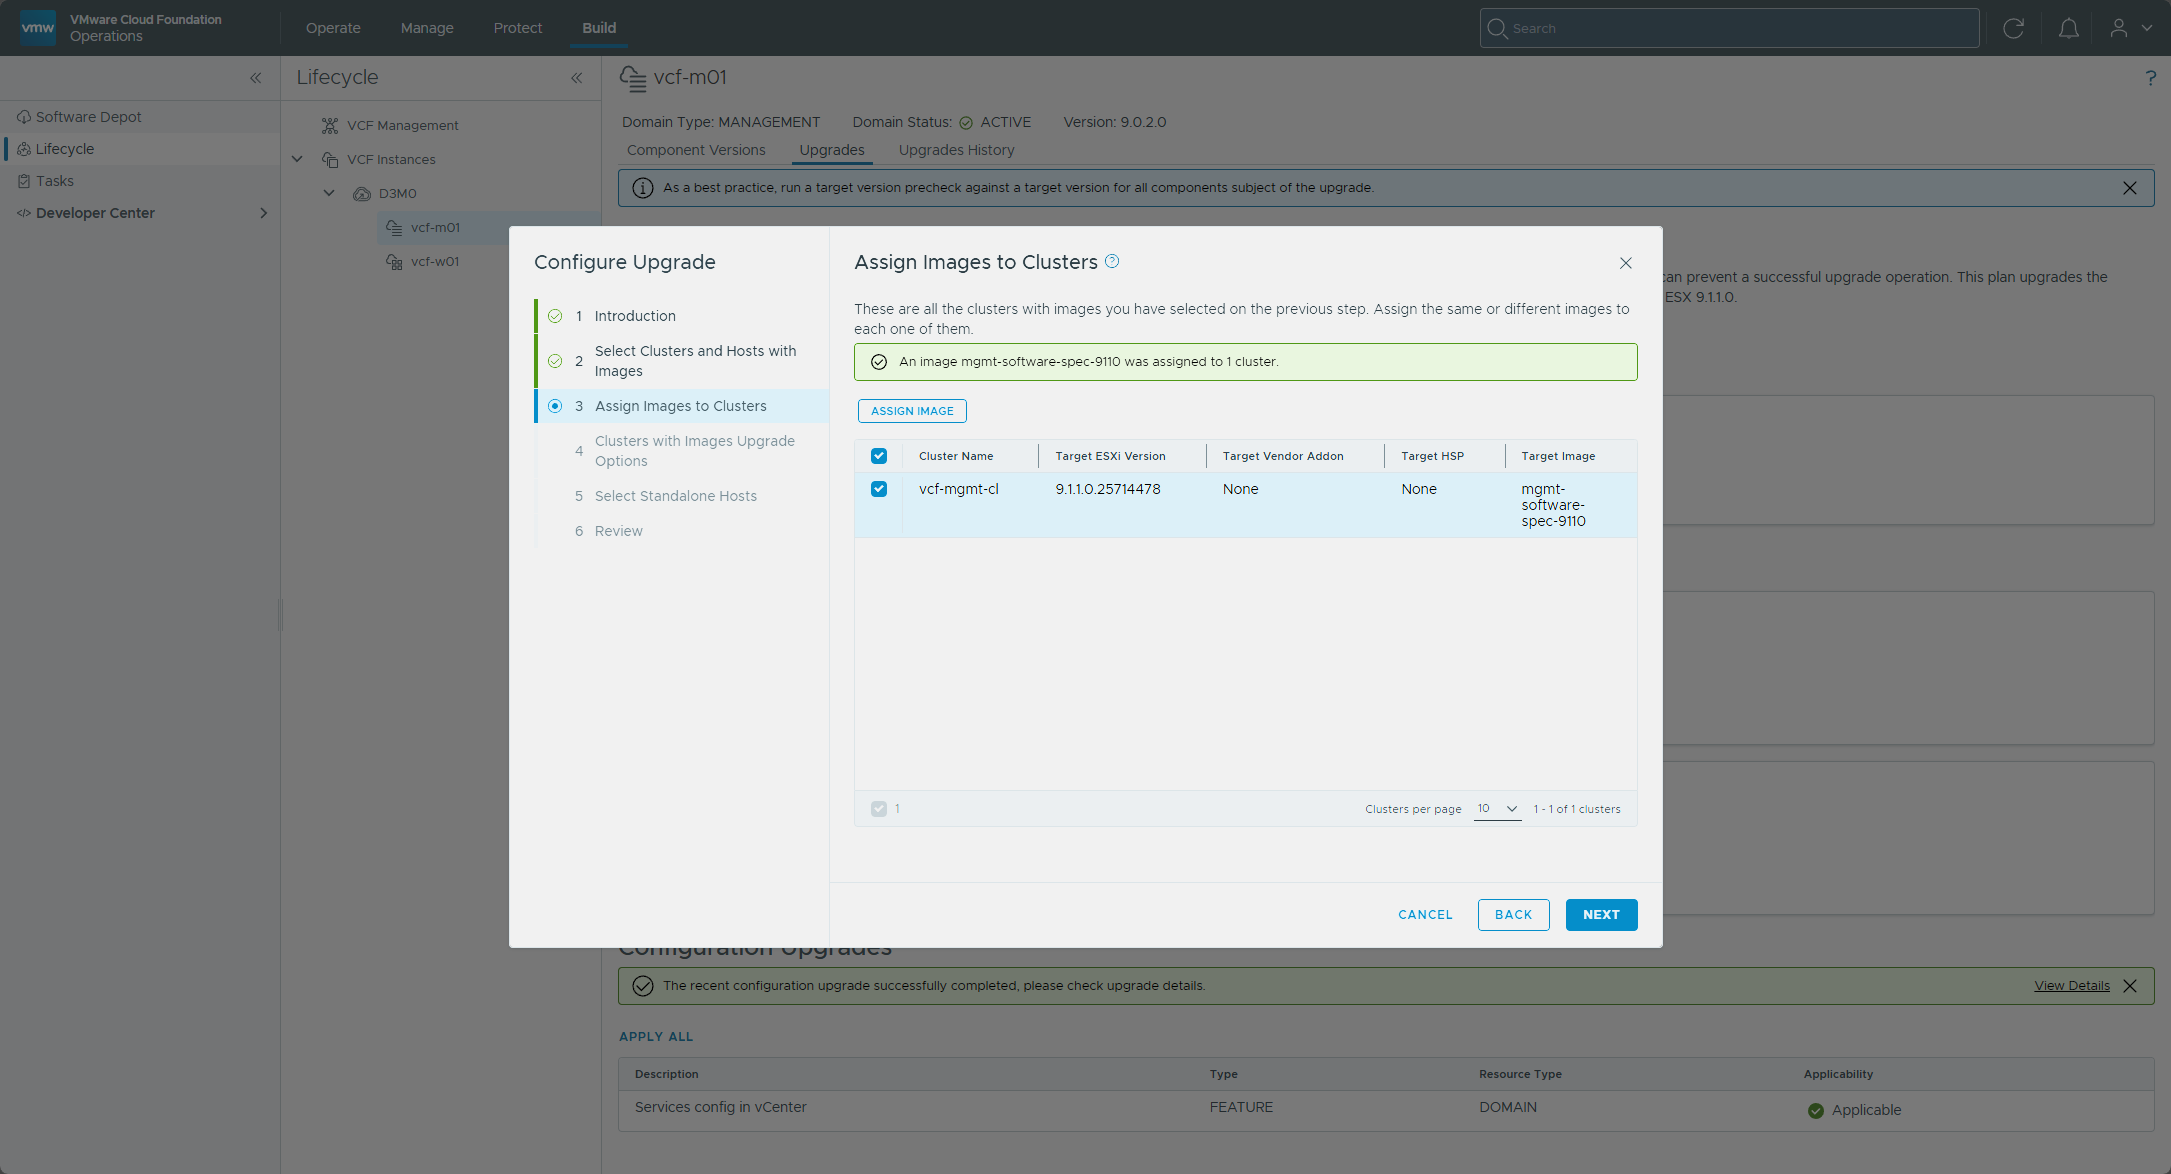Switch to Component Versions tab

pyautogui.click(x=696, y=150)
